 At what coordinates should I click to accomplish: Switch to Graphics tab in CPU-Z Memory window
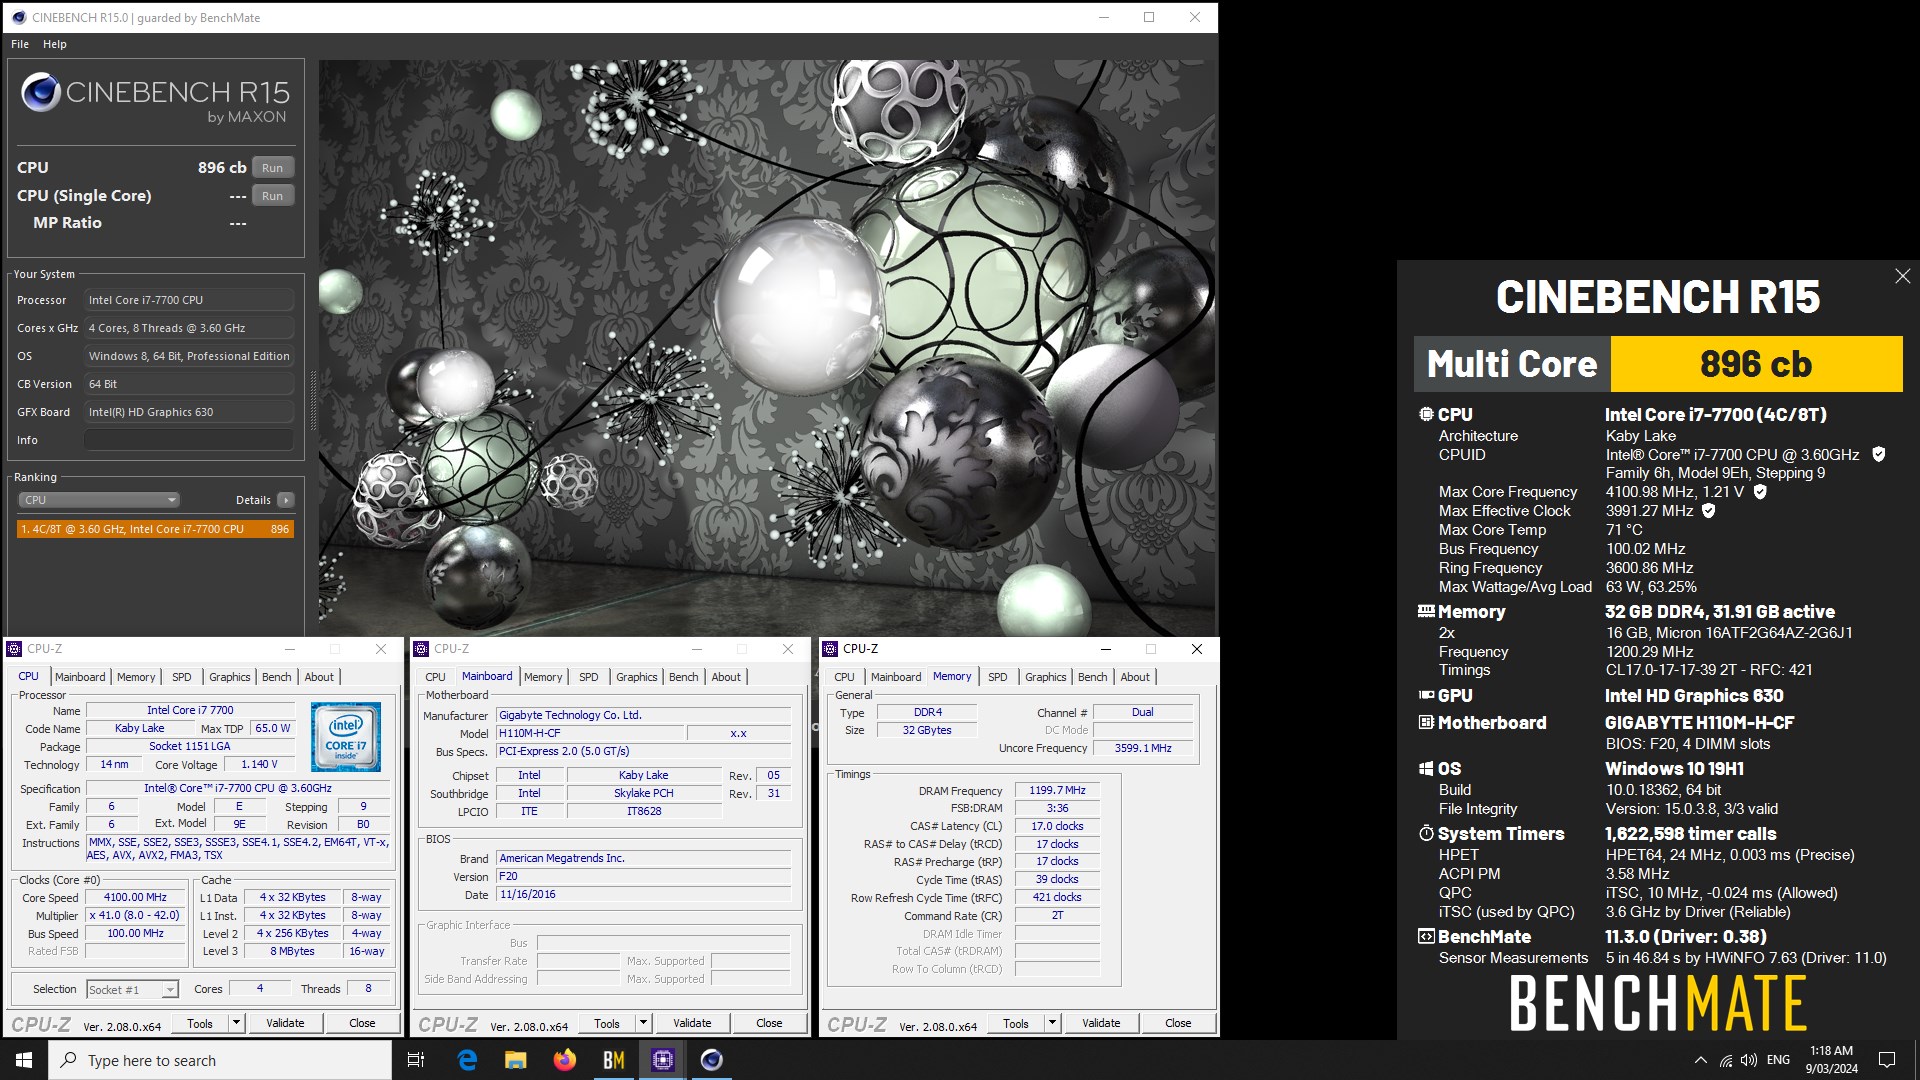[1046, 677]
